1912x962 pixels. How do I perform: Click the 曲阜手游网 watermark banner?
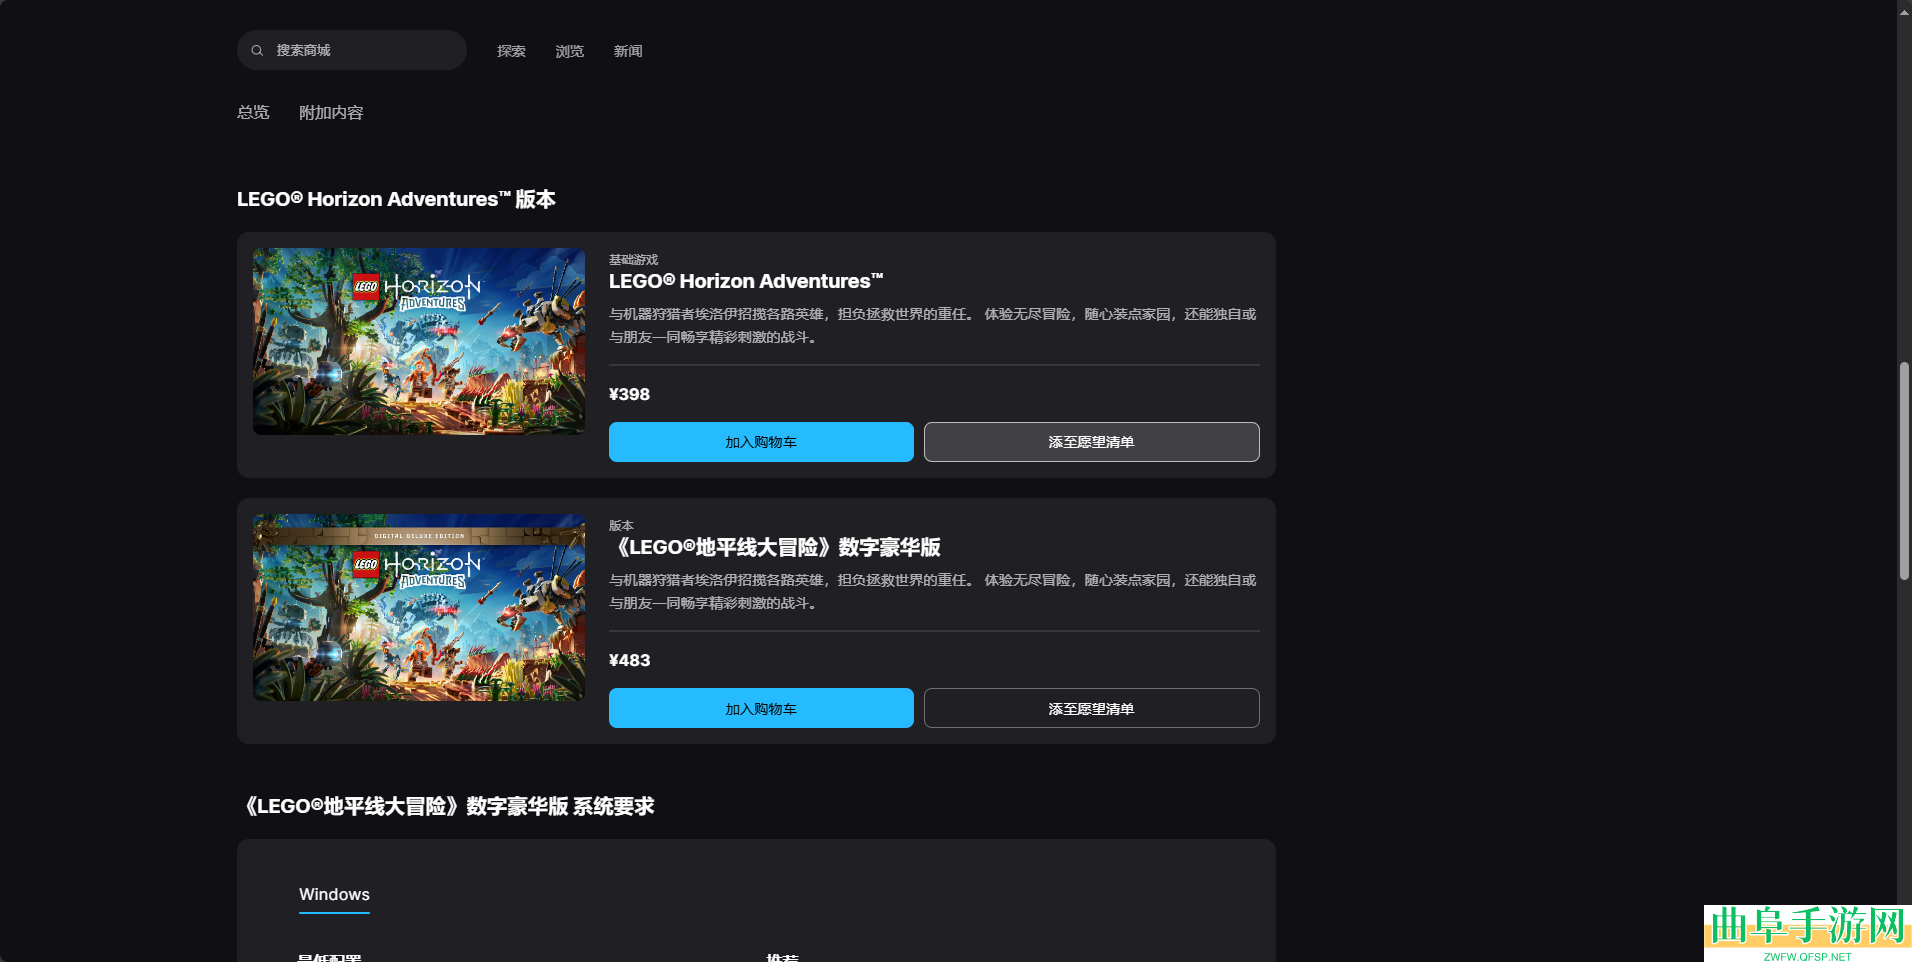pyautogui.click(x=1805, y=925)
